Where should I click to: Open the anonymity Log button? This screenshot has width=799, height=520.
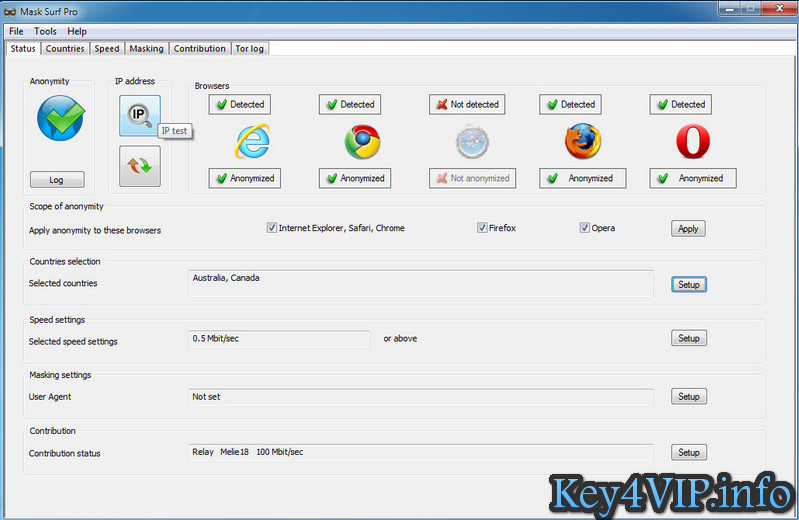(x=57, y=179)
